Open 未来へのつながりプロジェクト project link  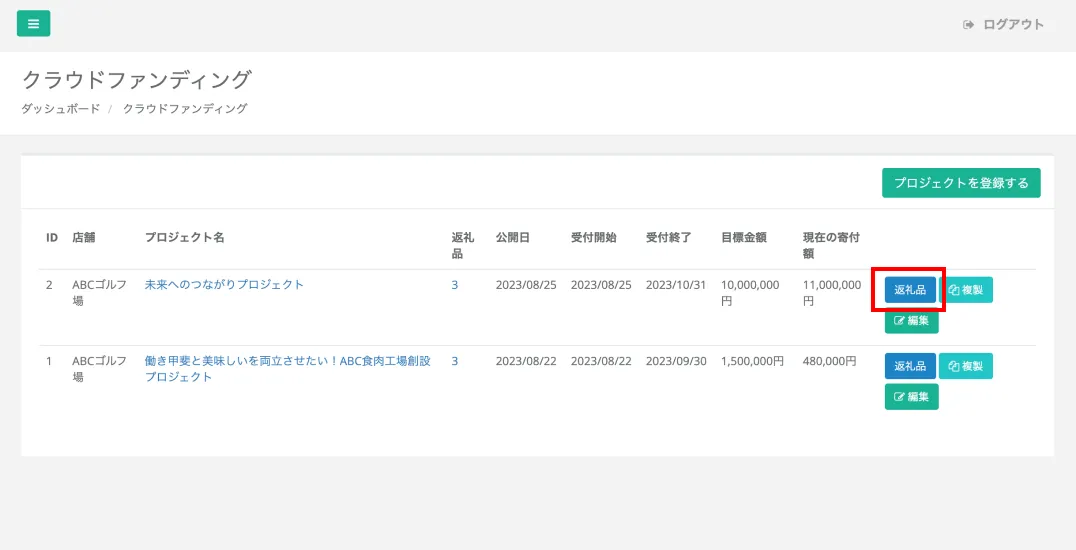click(x=224, y=285)
